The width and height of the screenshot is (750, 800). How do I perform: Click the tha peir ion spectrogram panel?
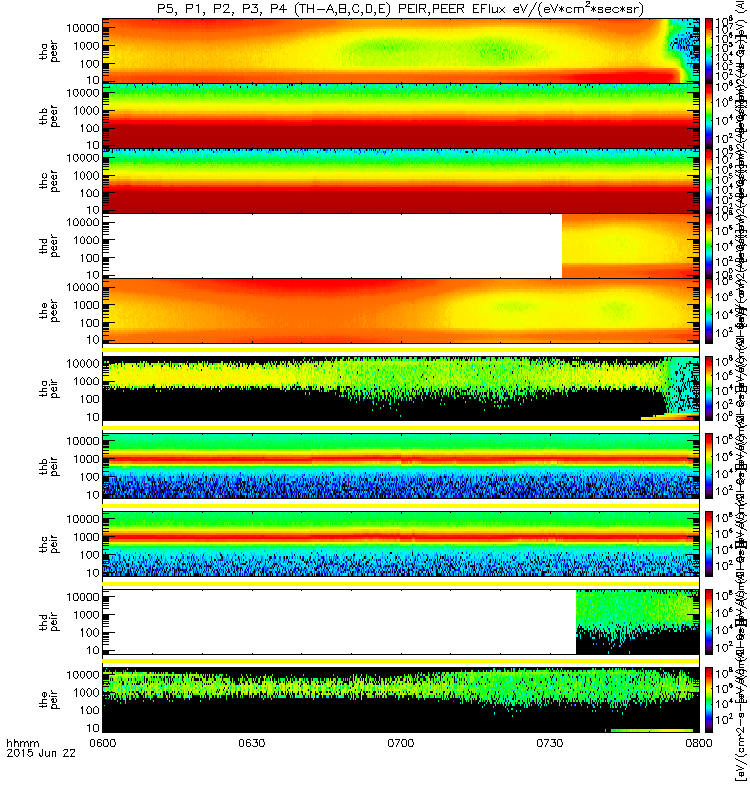(x=401, y=389)
